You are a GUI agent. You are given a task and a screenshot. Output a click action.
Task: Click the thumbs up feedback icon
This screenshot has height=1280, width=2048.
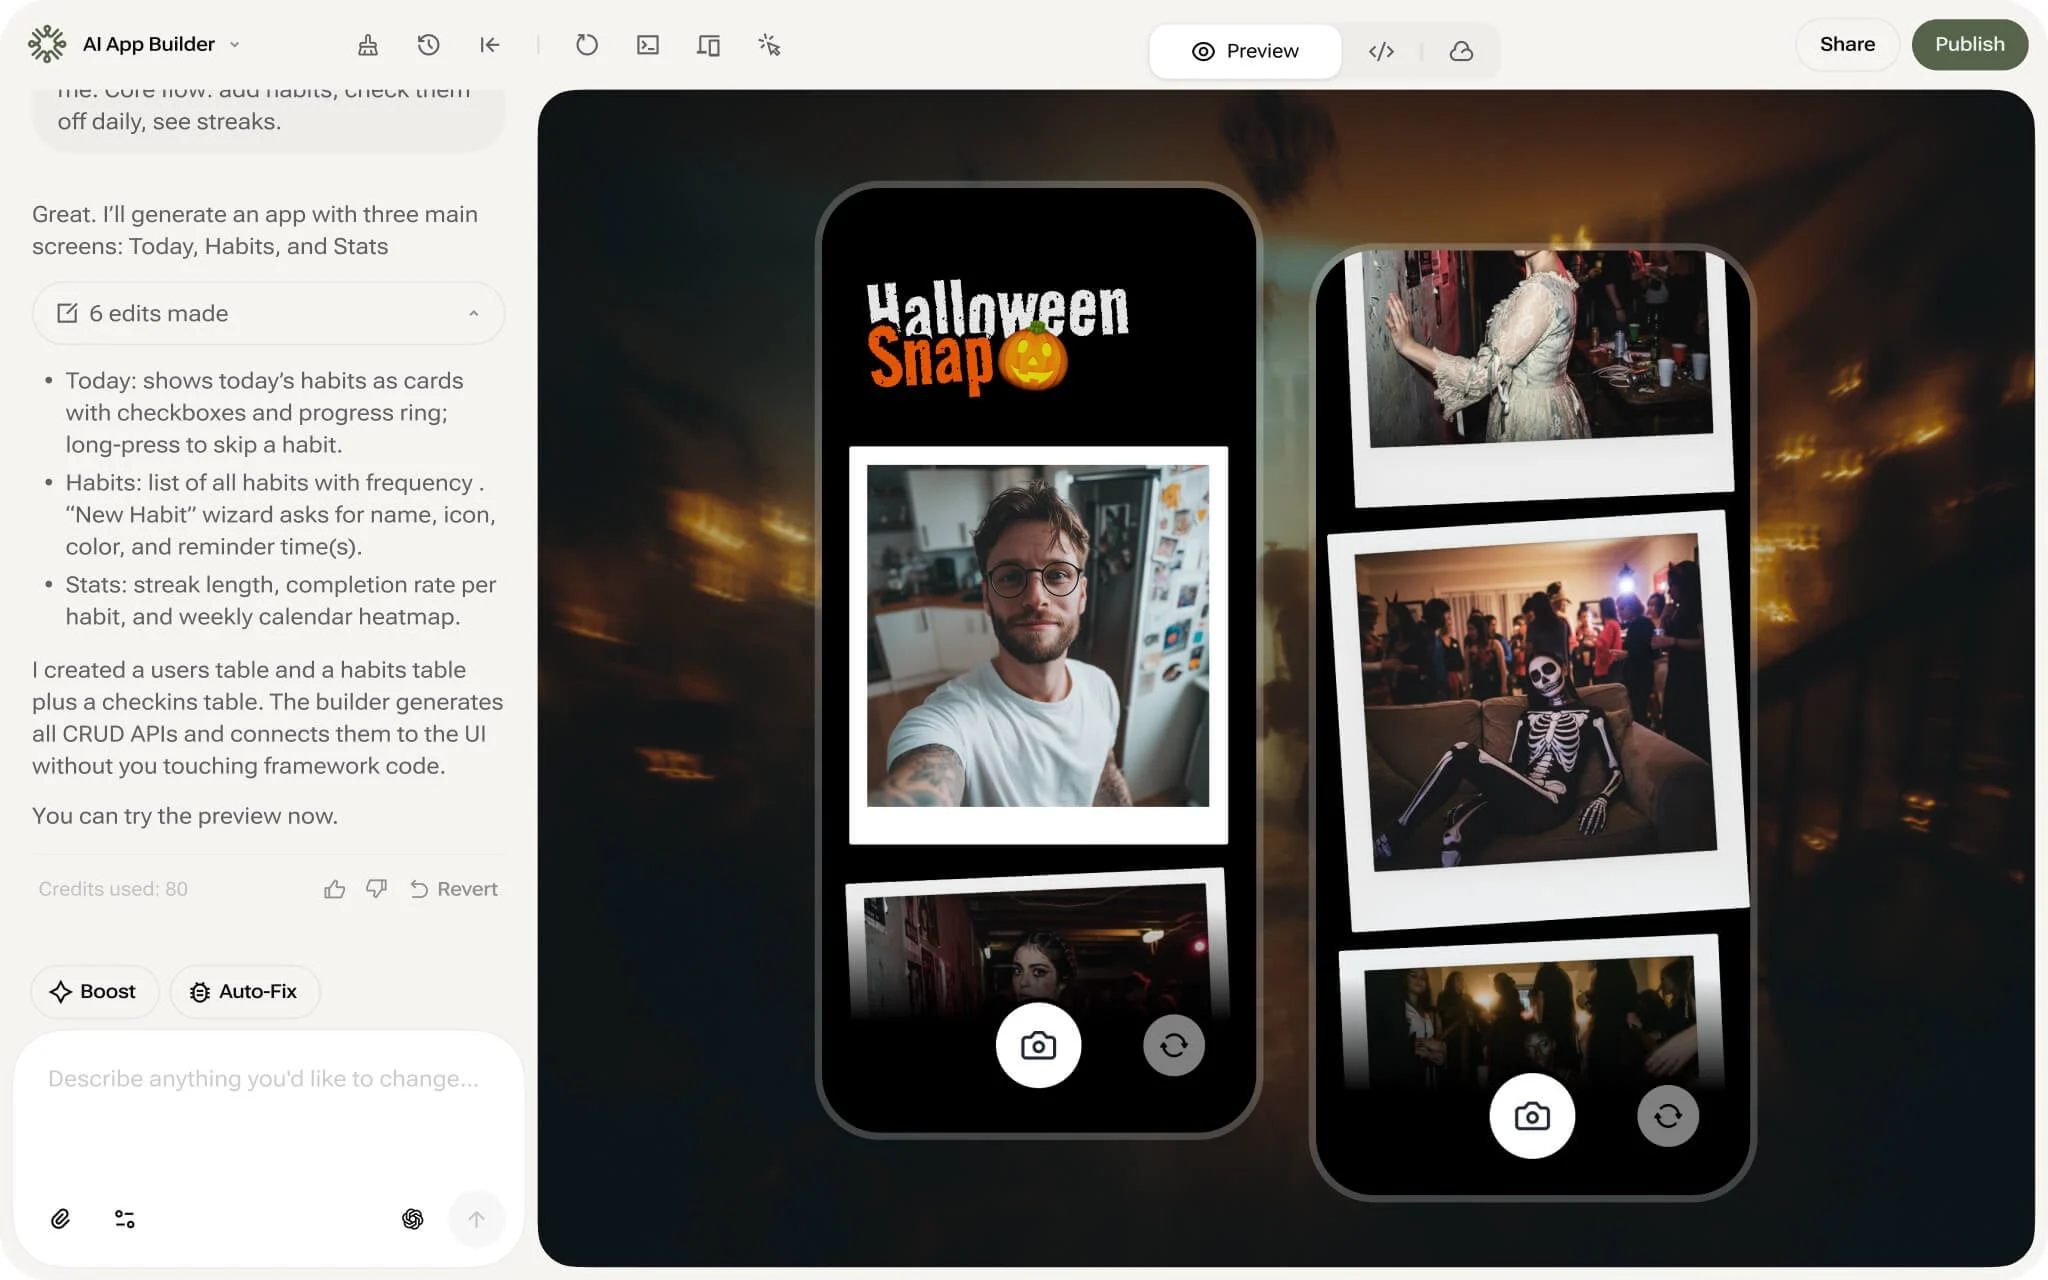(x=334, y=889)
